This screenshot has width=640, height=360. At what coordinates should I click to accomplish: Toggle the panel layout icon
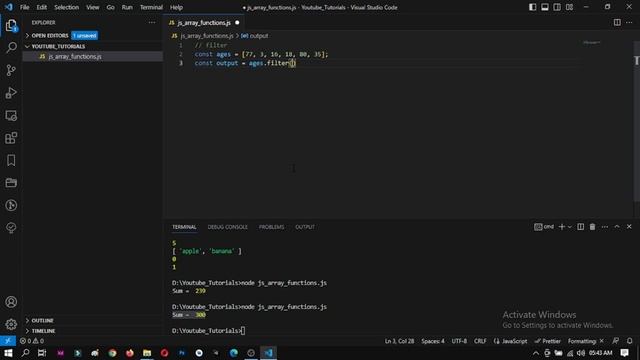tap(545, 7)
